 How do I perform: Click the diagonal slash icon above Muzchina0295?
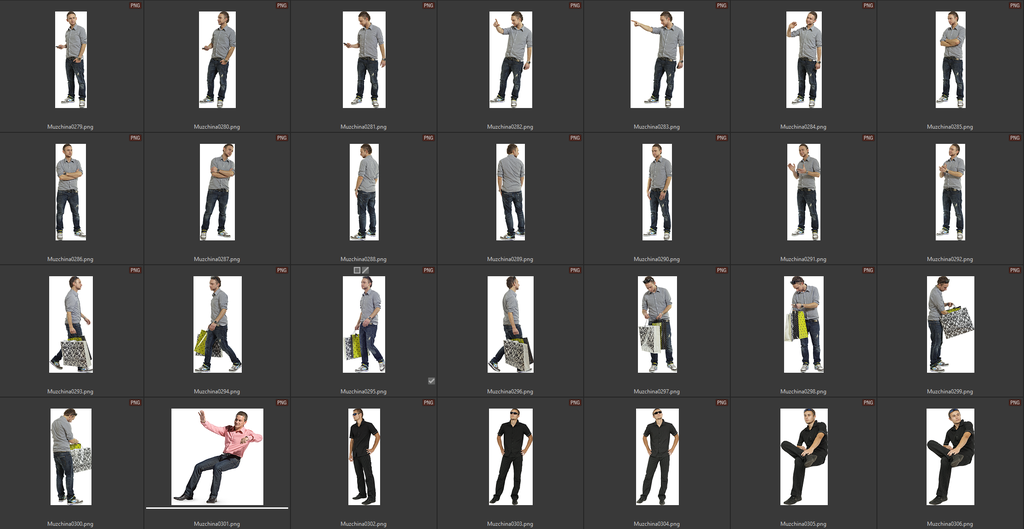point(366,270)
